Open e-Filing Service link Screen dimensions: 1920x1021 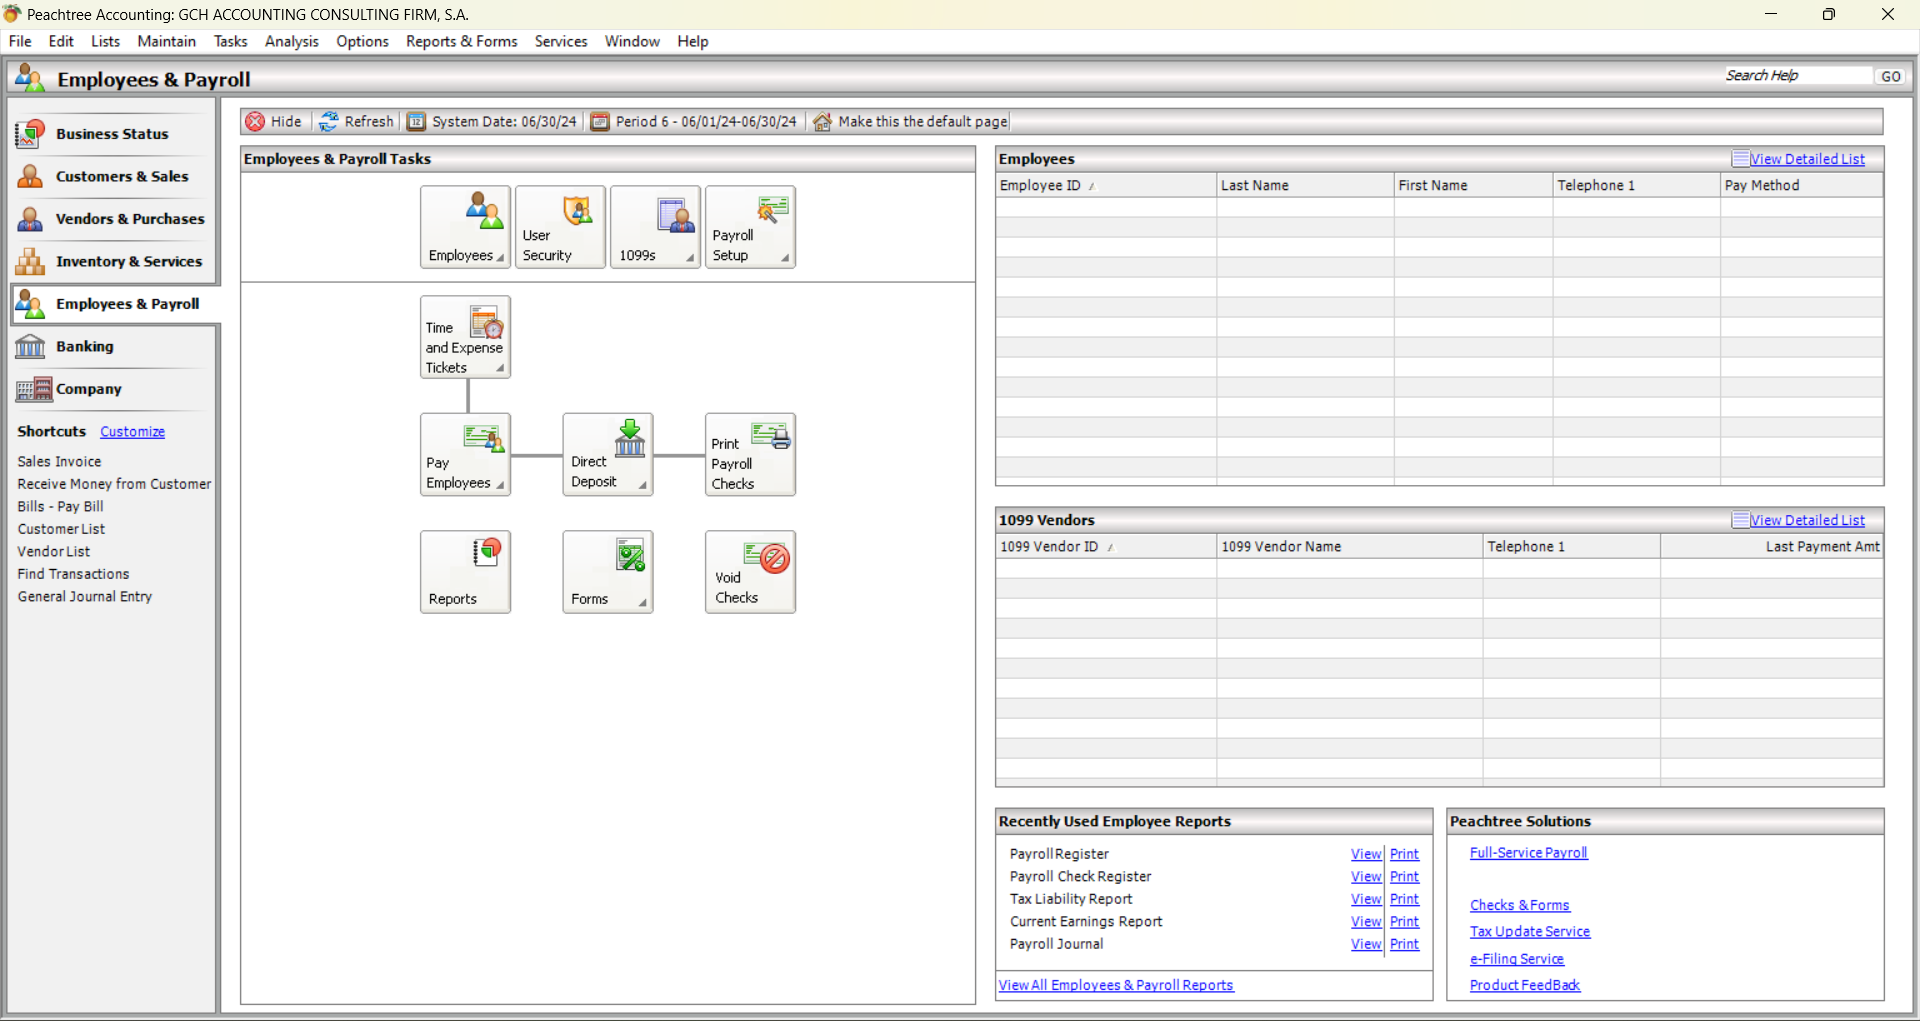tap(1516, 959)
